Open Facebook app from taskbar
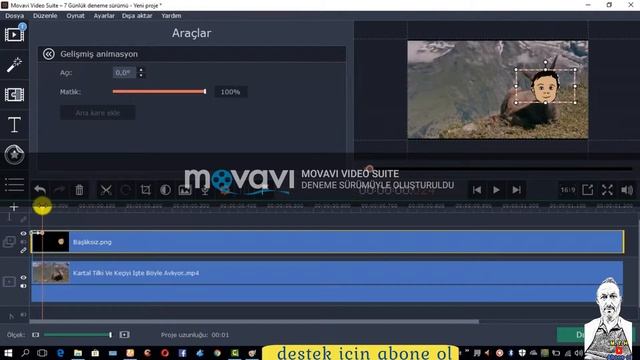This screenshot has height=360, width=640. (182, 353)
